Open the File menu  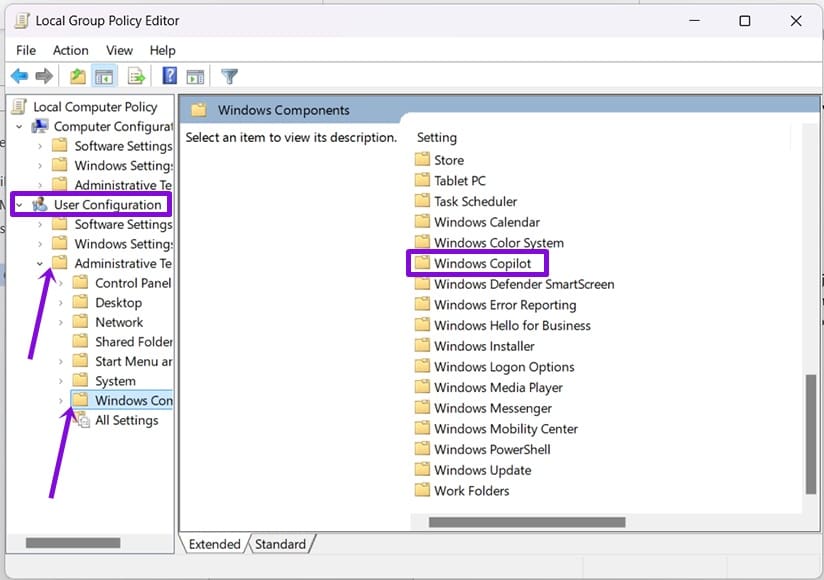click(26, 50)
